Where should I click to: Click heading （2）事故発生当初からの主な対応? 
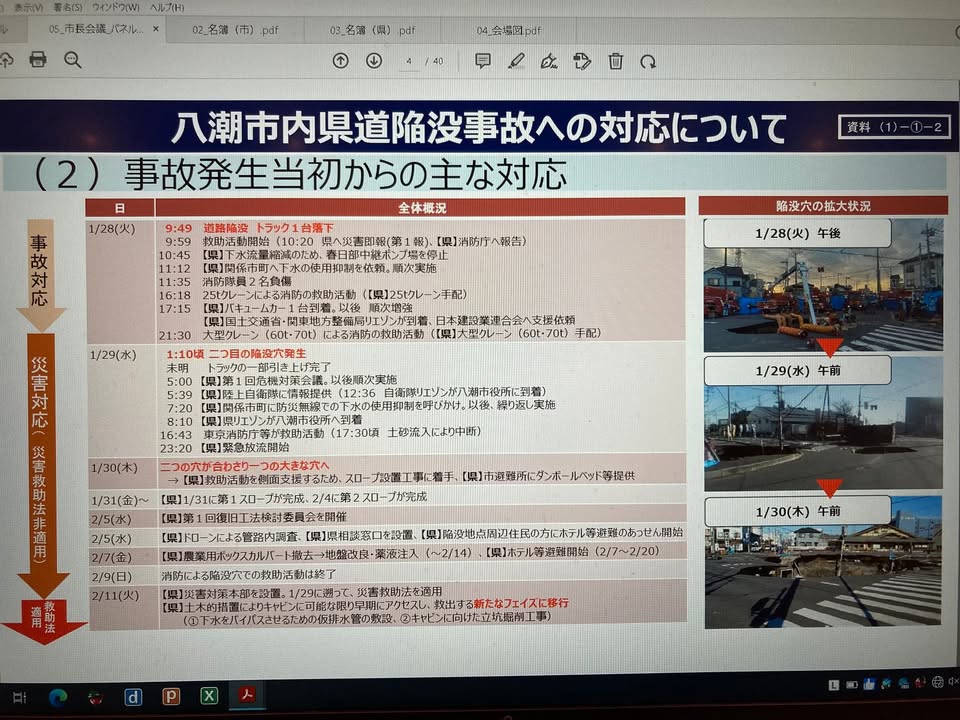pyautogui.click(x=298, y=174)
